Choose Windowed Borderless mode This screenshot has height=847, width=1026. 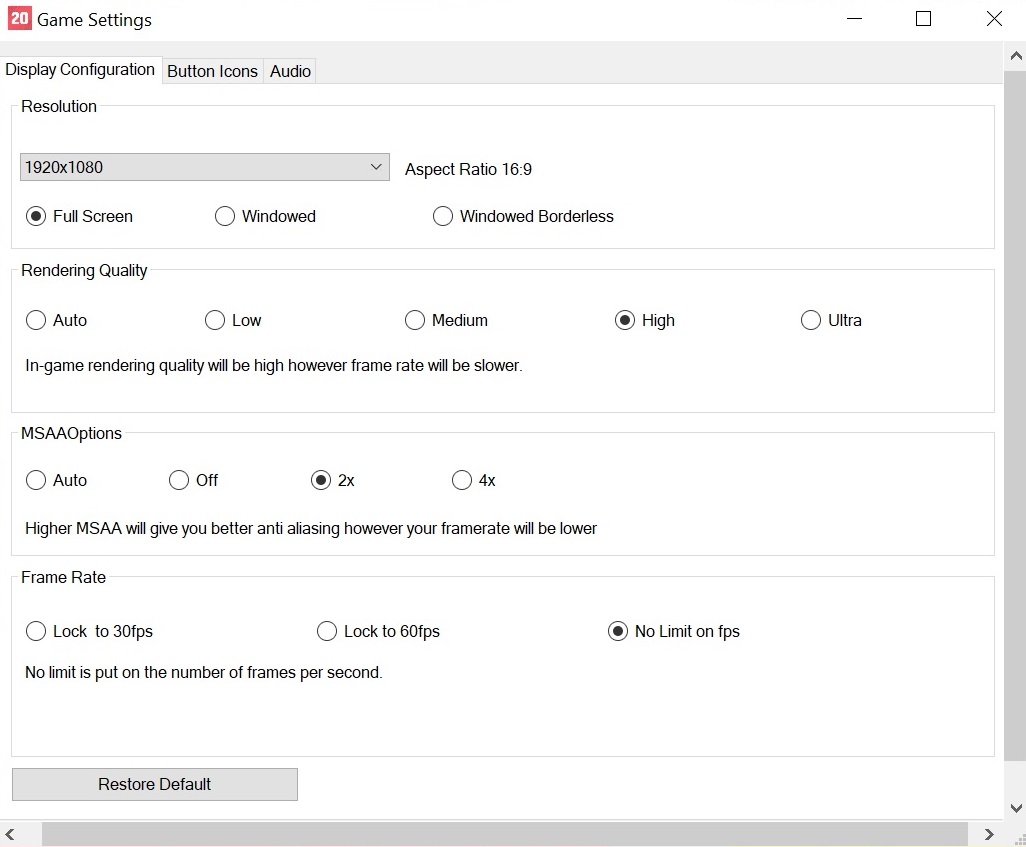(x=443, y=216)
